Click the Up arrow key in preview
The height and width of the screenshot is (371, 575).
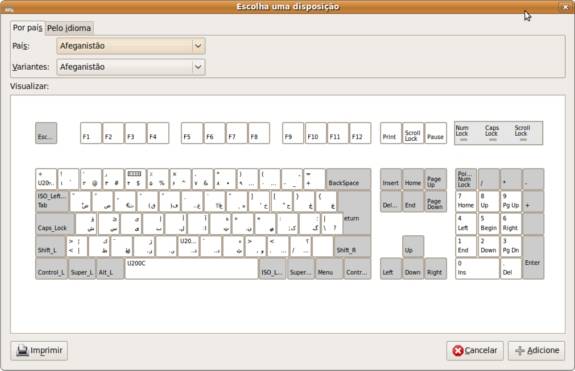(x=413, y=246)
